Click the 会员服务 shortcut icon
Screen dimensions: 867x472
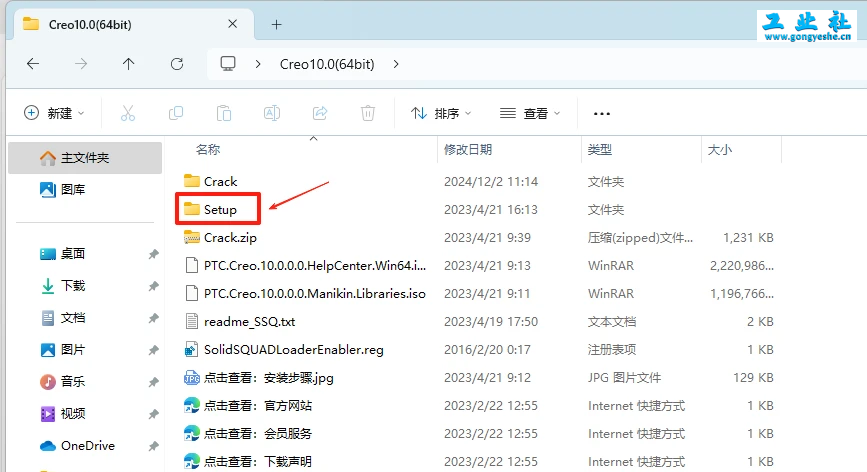192,433
